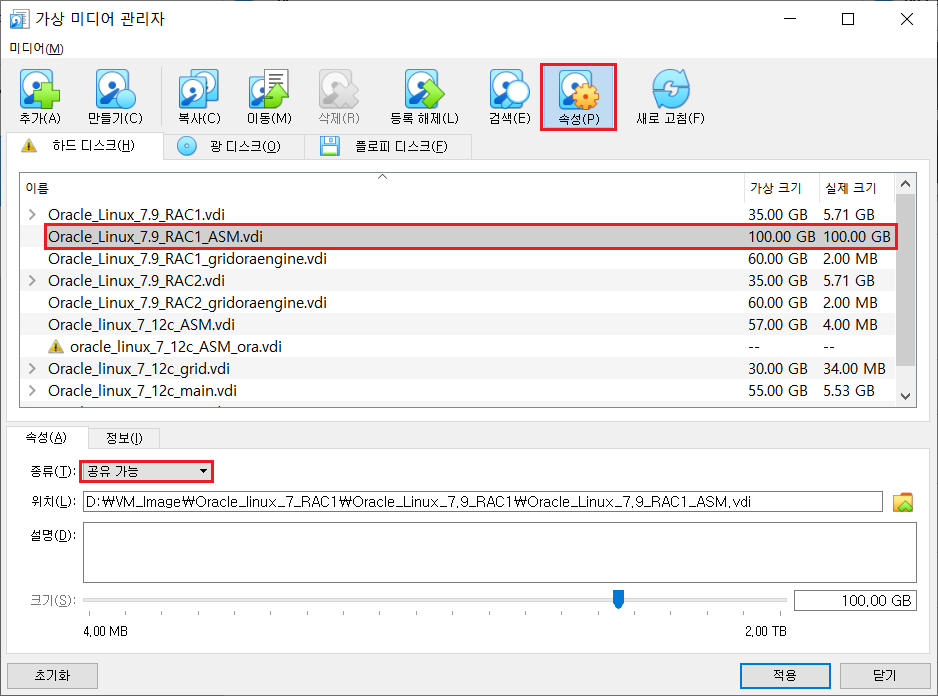The height and width of the screenshot is (696, 938).
Task: Click the 닫기 close button
Action: (x=884, y=676)
